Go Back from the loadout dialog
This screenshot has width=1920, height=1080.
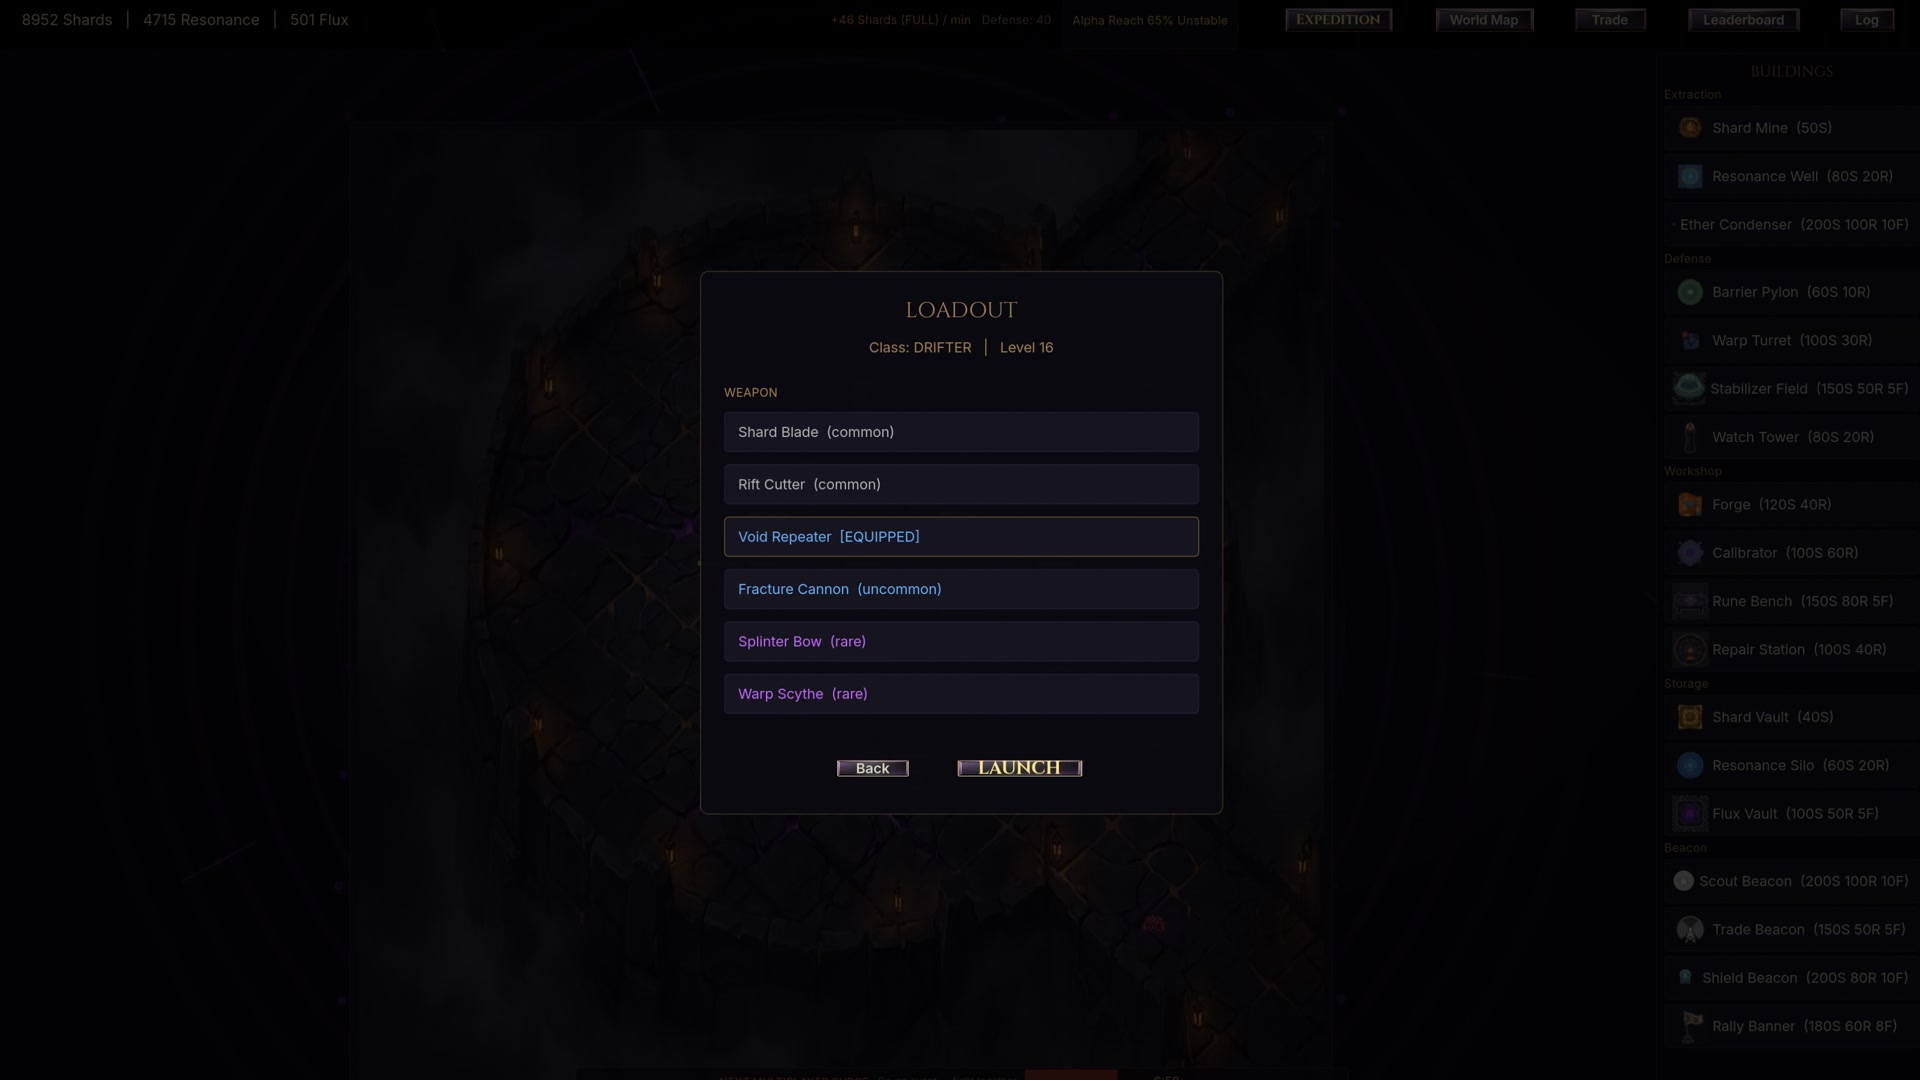[x=872, y=768]
